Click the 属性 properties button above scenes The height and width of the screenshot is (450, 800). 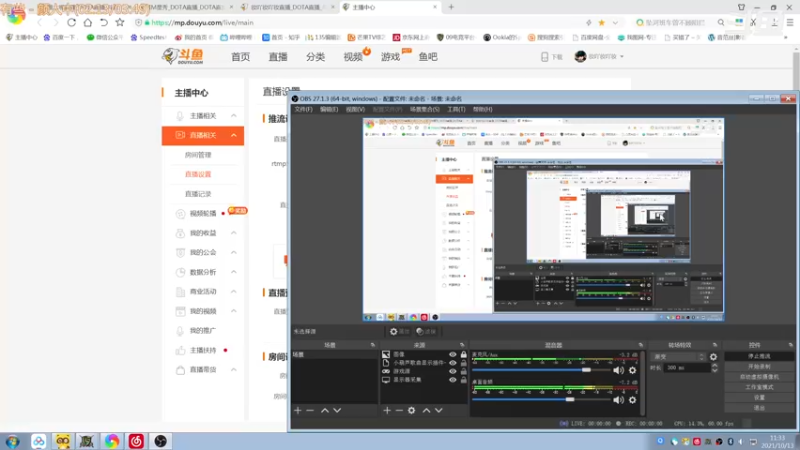coord(399,332)
